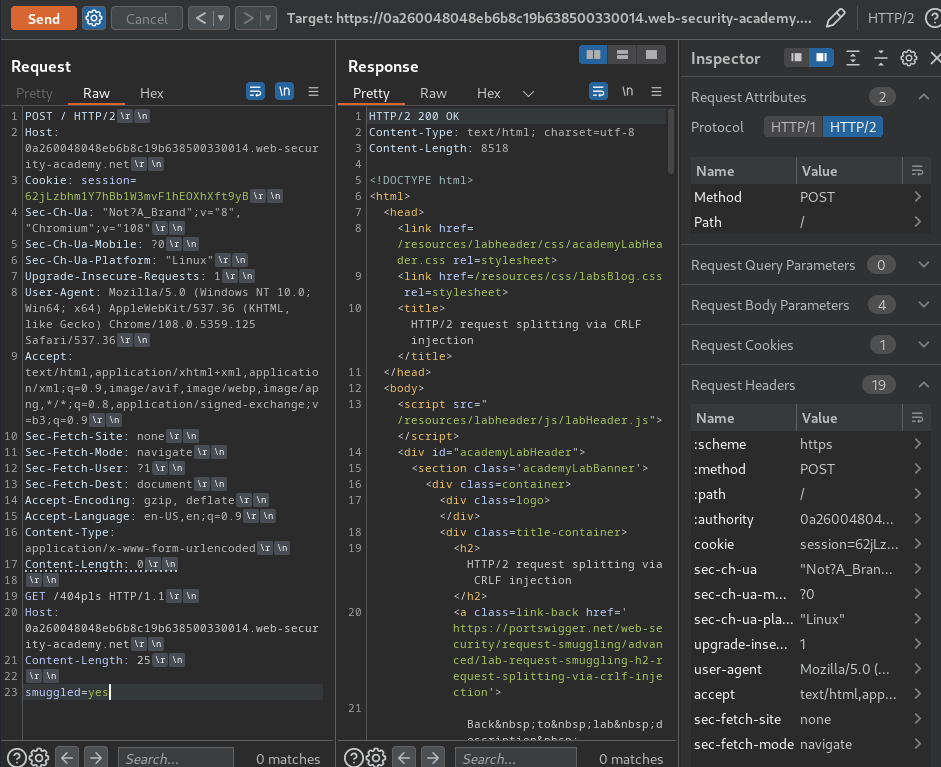Open search settings gear below Response viewer

376,758
